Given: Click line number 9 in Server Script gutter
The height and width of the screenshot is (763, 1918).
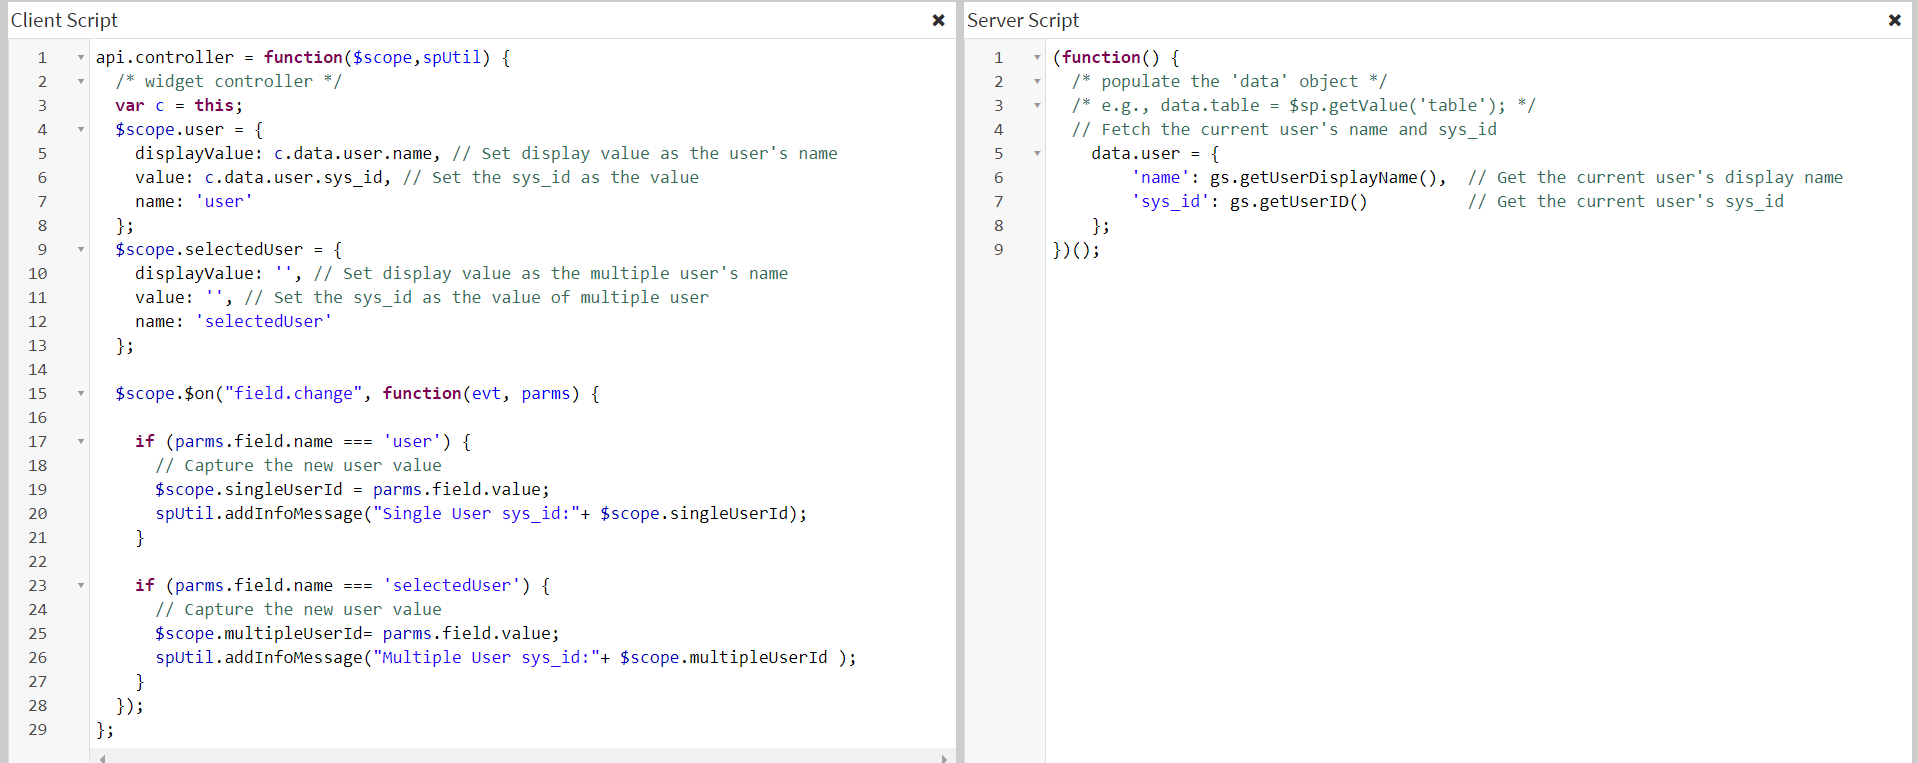Looking at the screenshot, I should [x=998, y=250].
